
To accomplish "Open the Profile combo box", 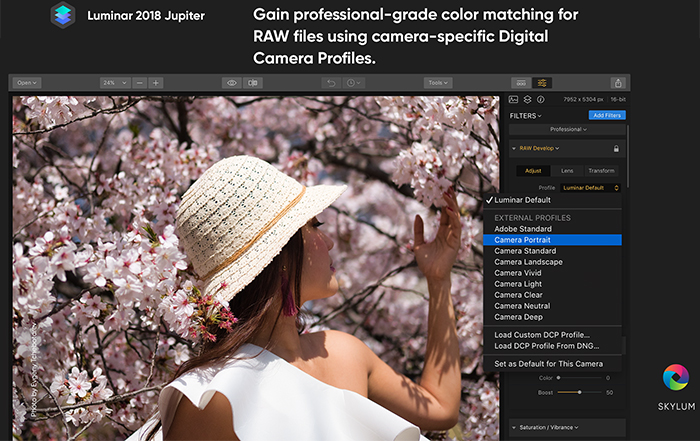I will (590, 188).
